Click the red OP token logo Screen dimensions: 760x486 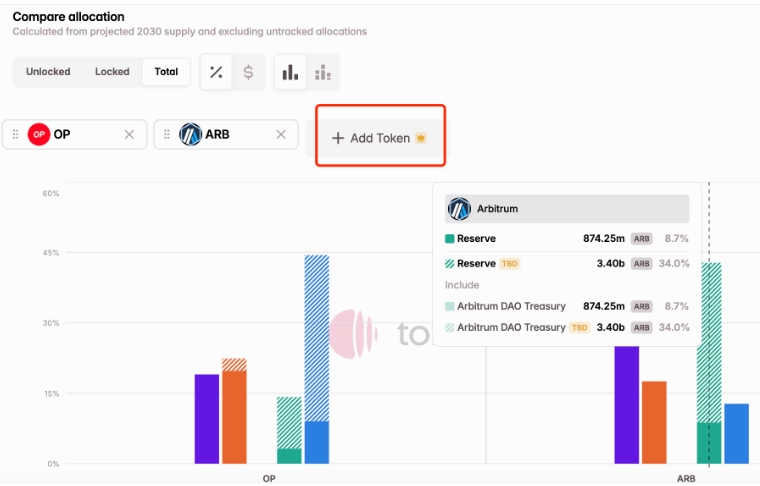pyautogui.click(x=39, y=134)
